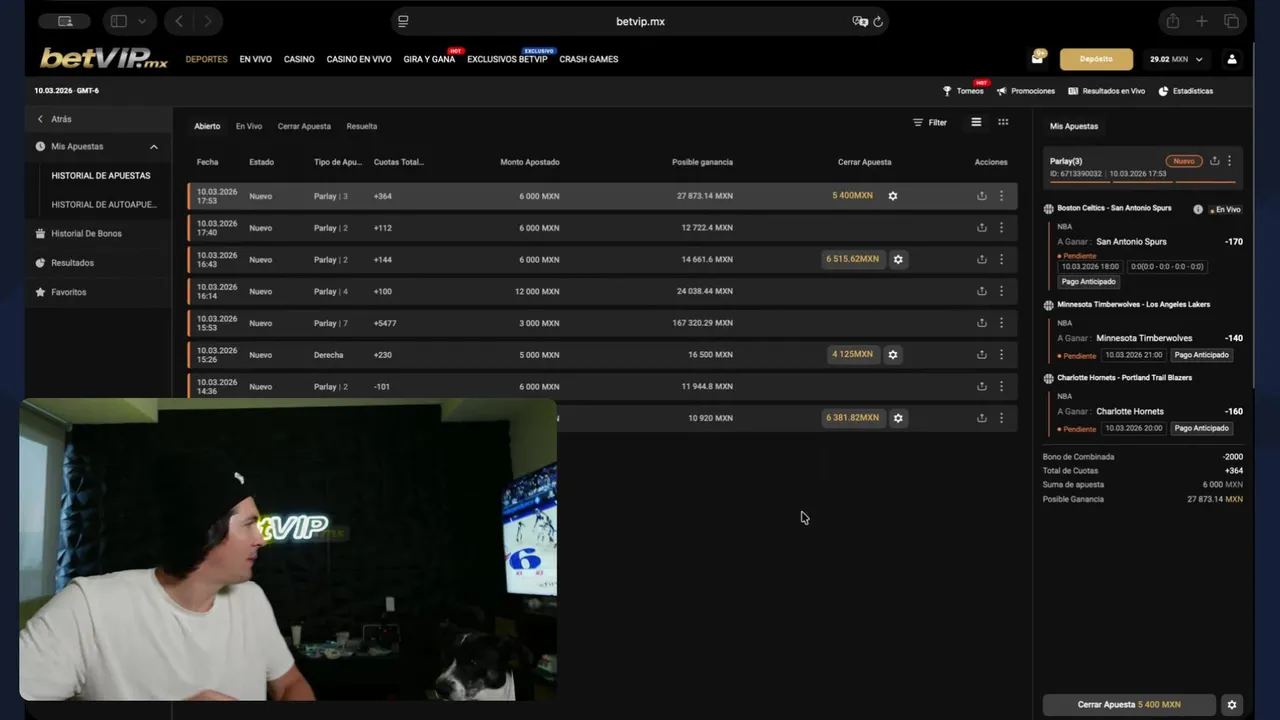Open EXCLUSIVOS BETVIP in navigation
1280x720 pixels.
(507, 59)
